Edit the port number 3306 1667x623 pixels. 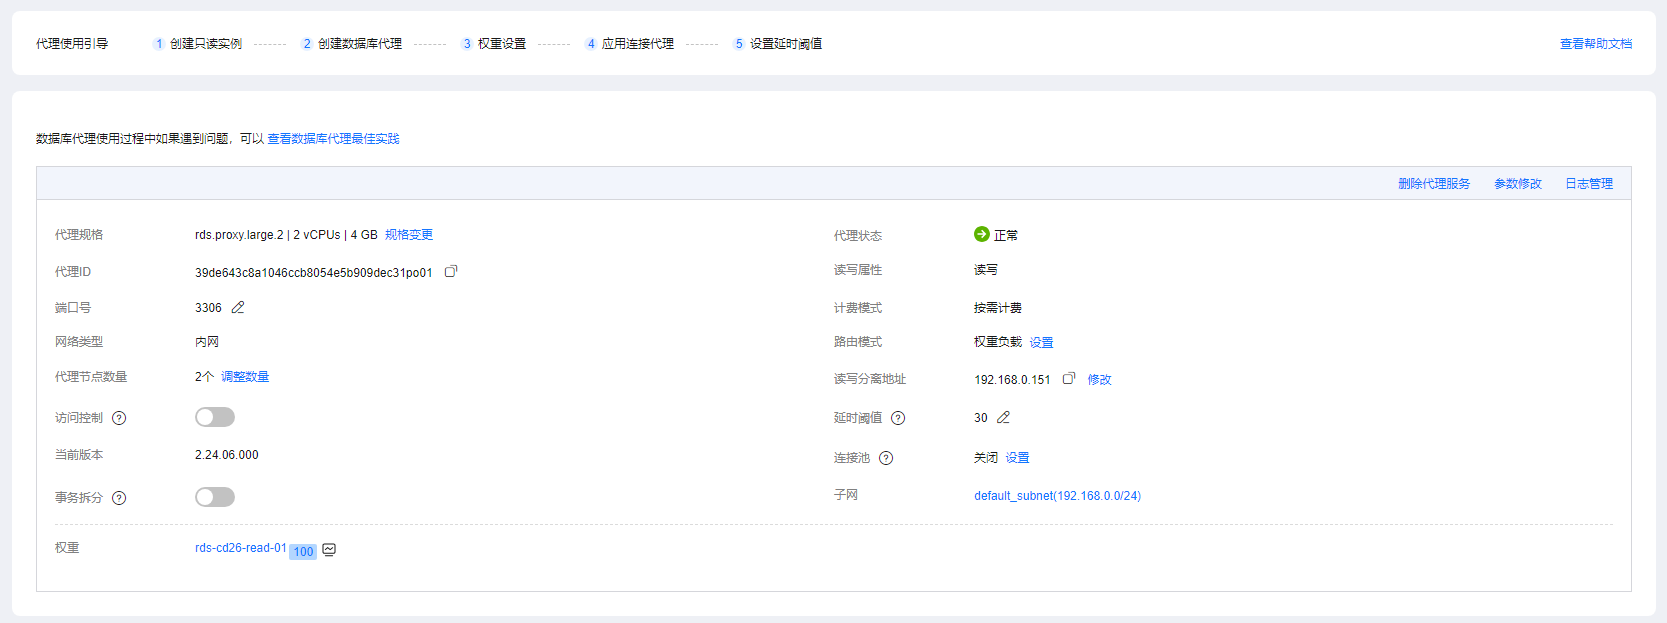238,308
